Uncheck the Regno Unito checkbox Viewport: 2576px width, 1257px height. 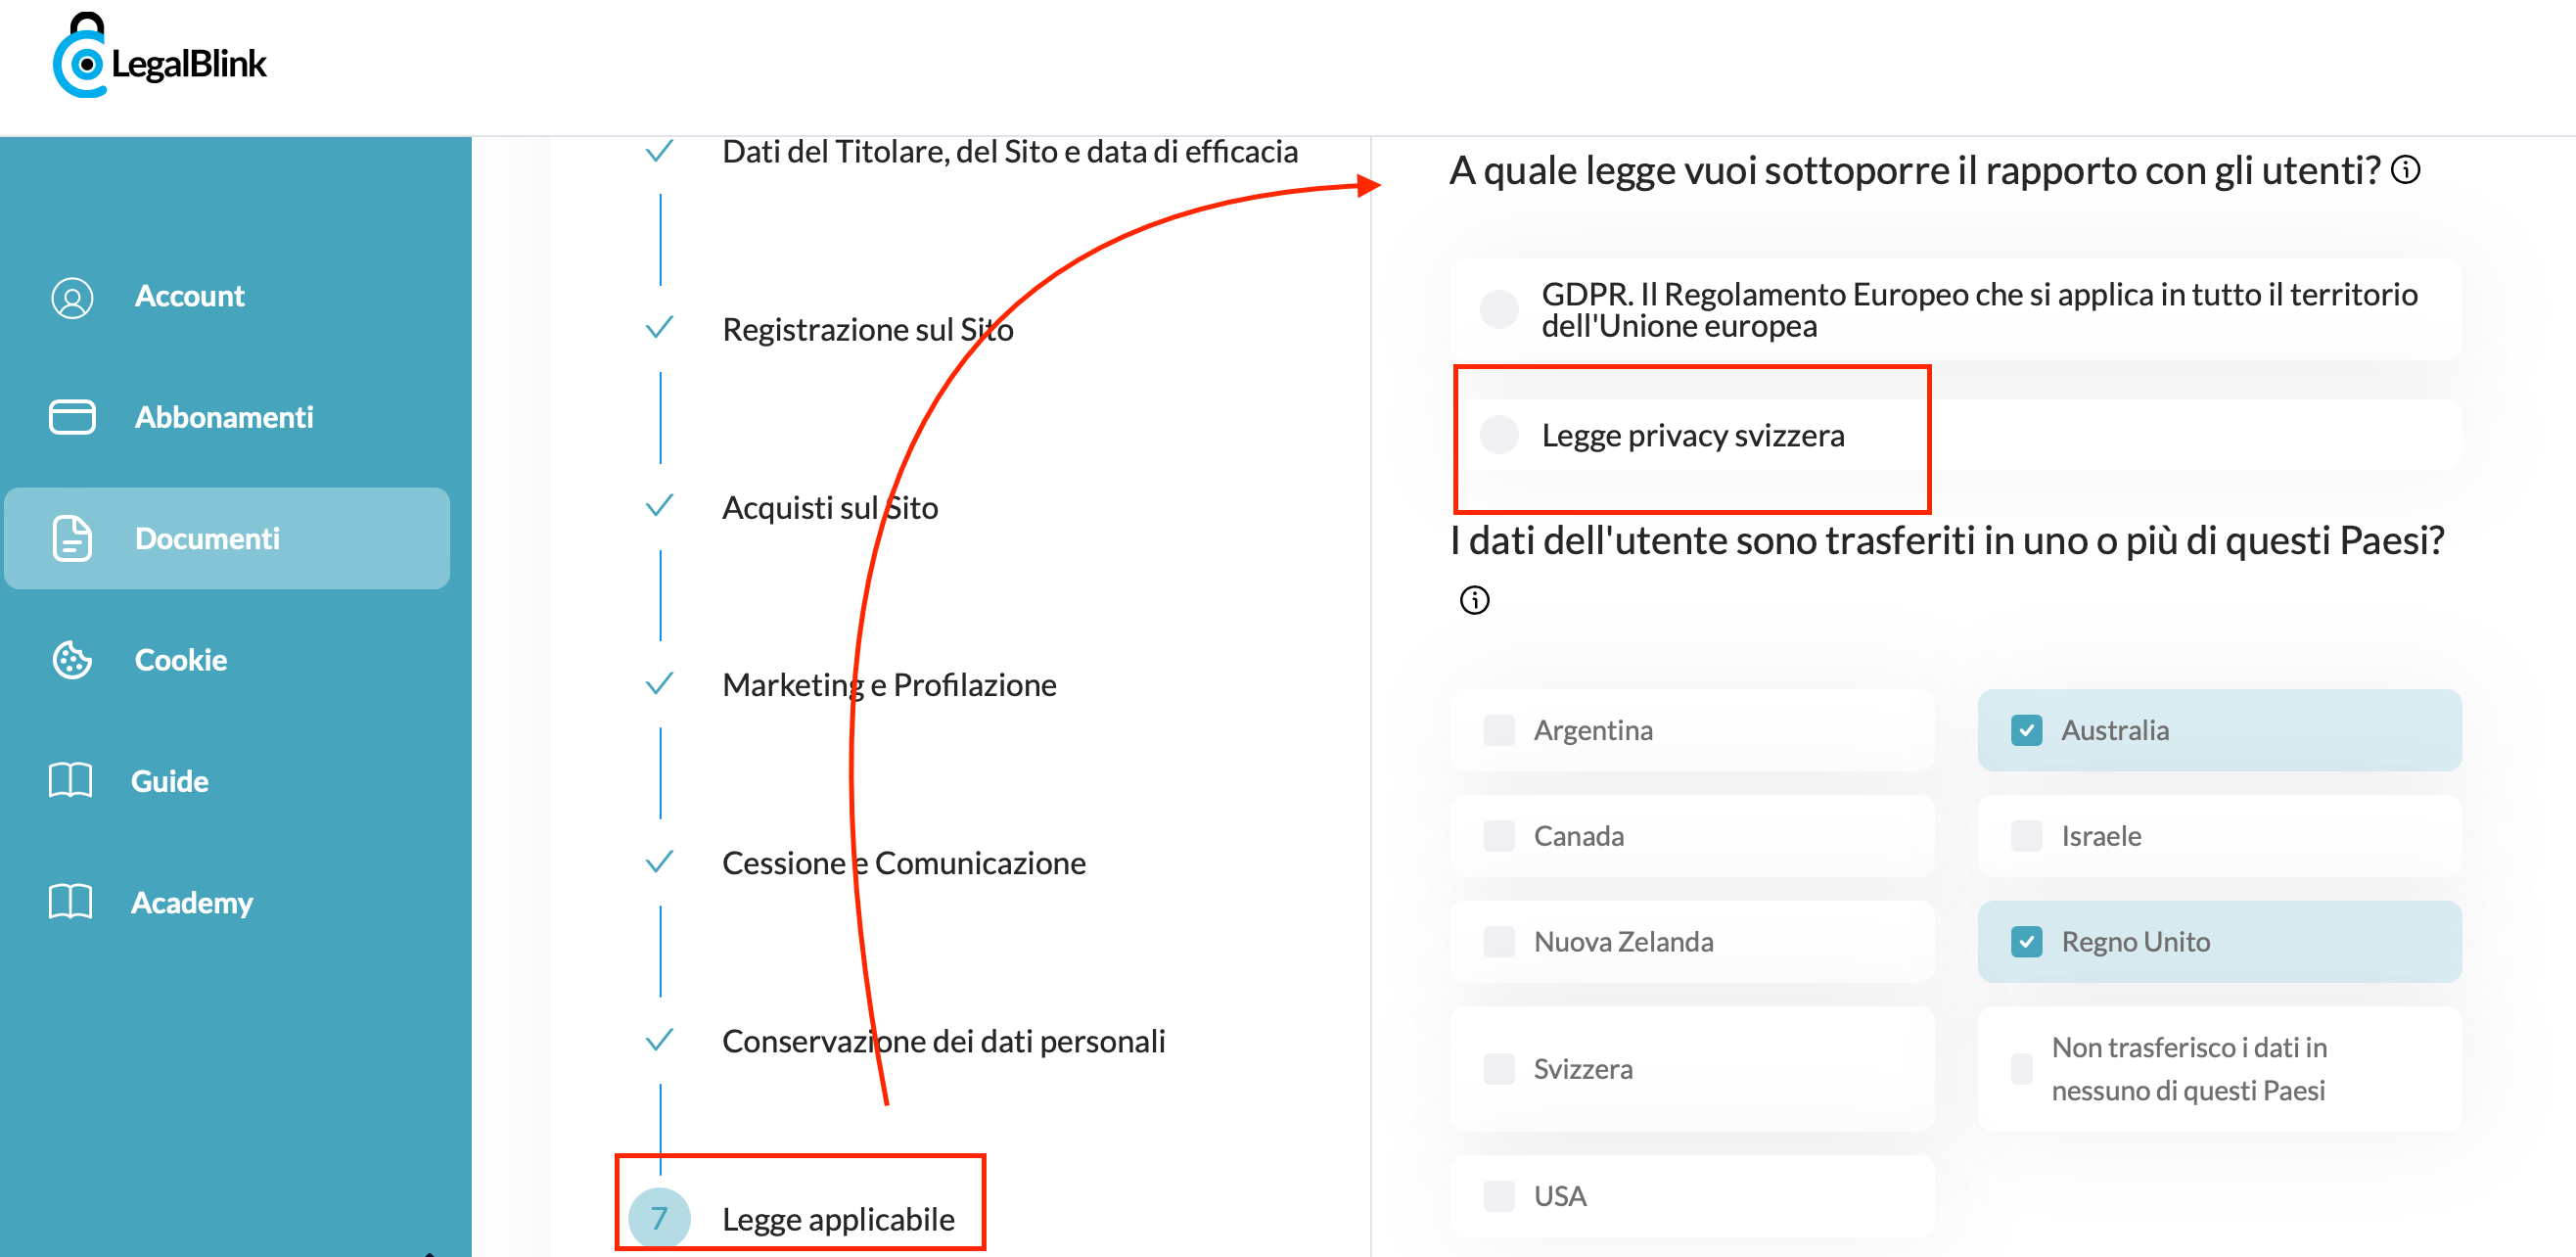tap(2027, 942)
